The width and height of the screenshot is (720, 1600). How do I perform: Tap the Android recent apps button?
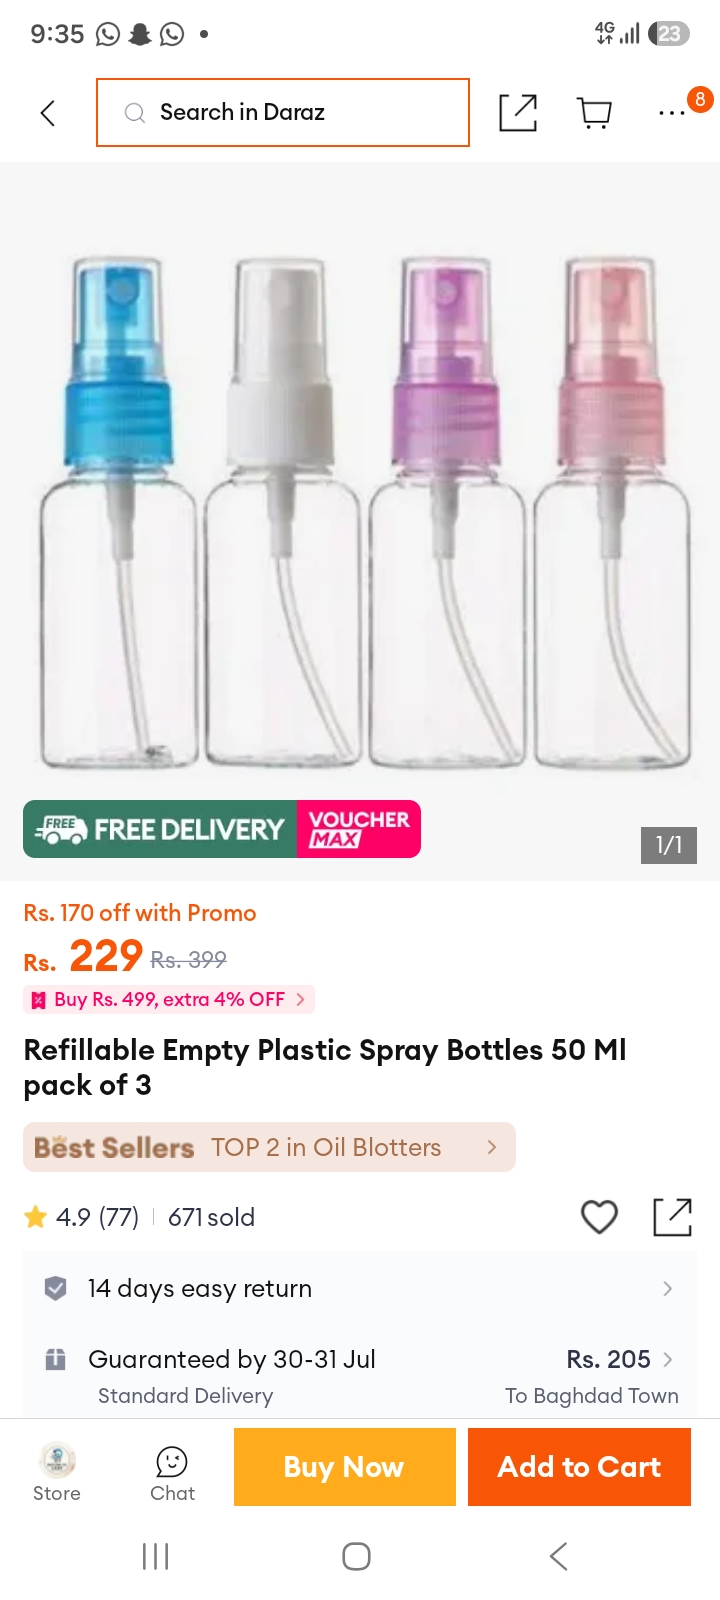156,1556
